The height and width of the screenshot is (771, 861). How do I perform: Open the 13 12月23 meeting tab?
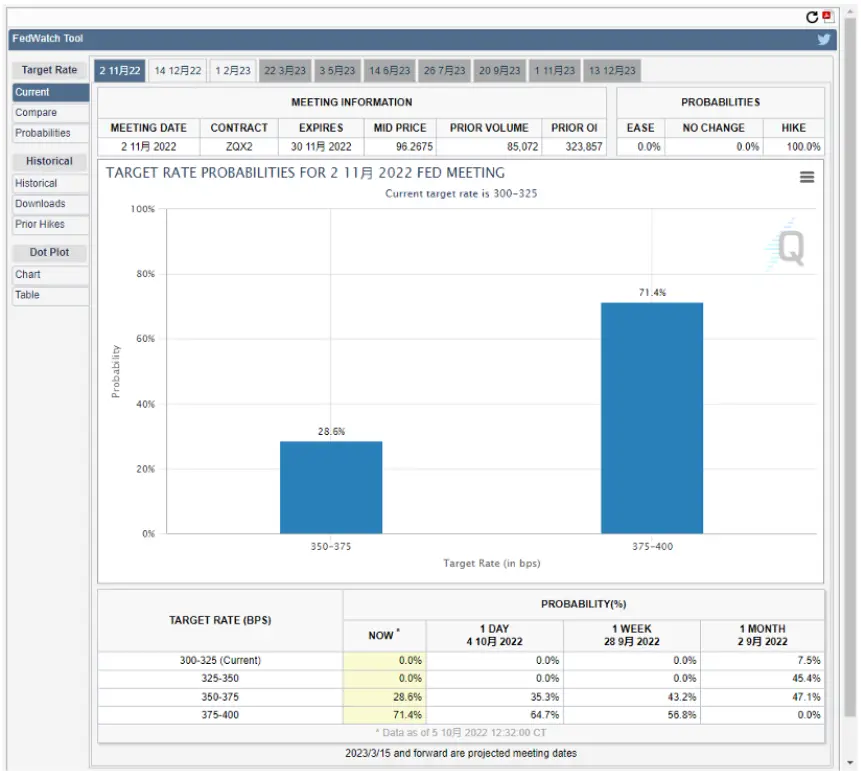point(612,70)
